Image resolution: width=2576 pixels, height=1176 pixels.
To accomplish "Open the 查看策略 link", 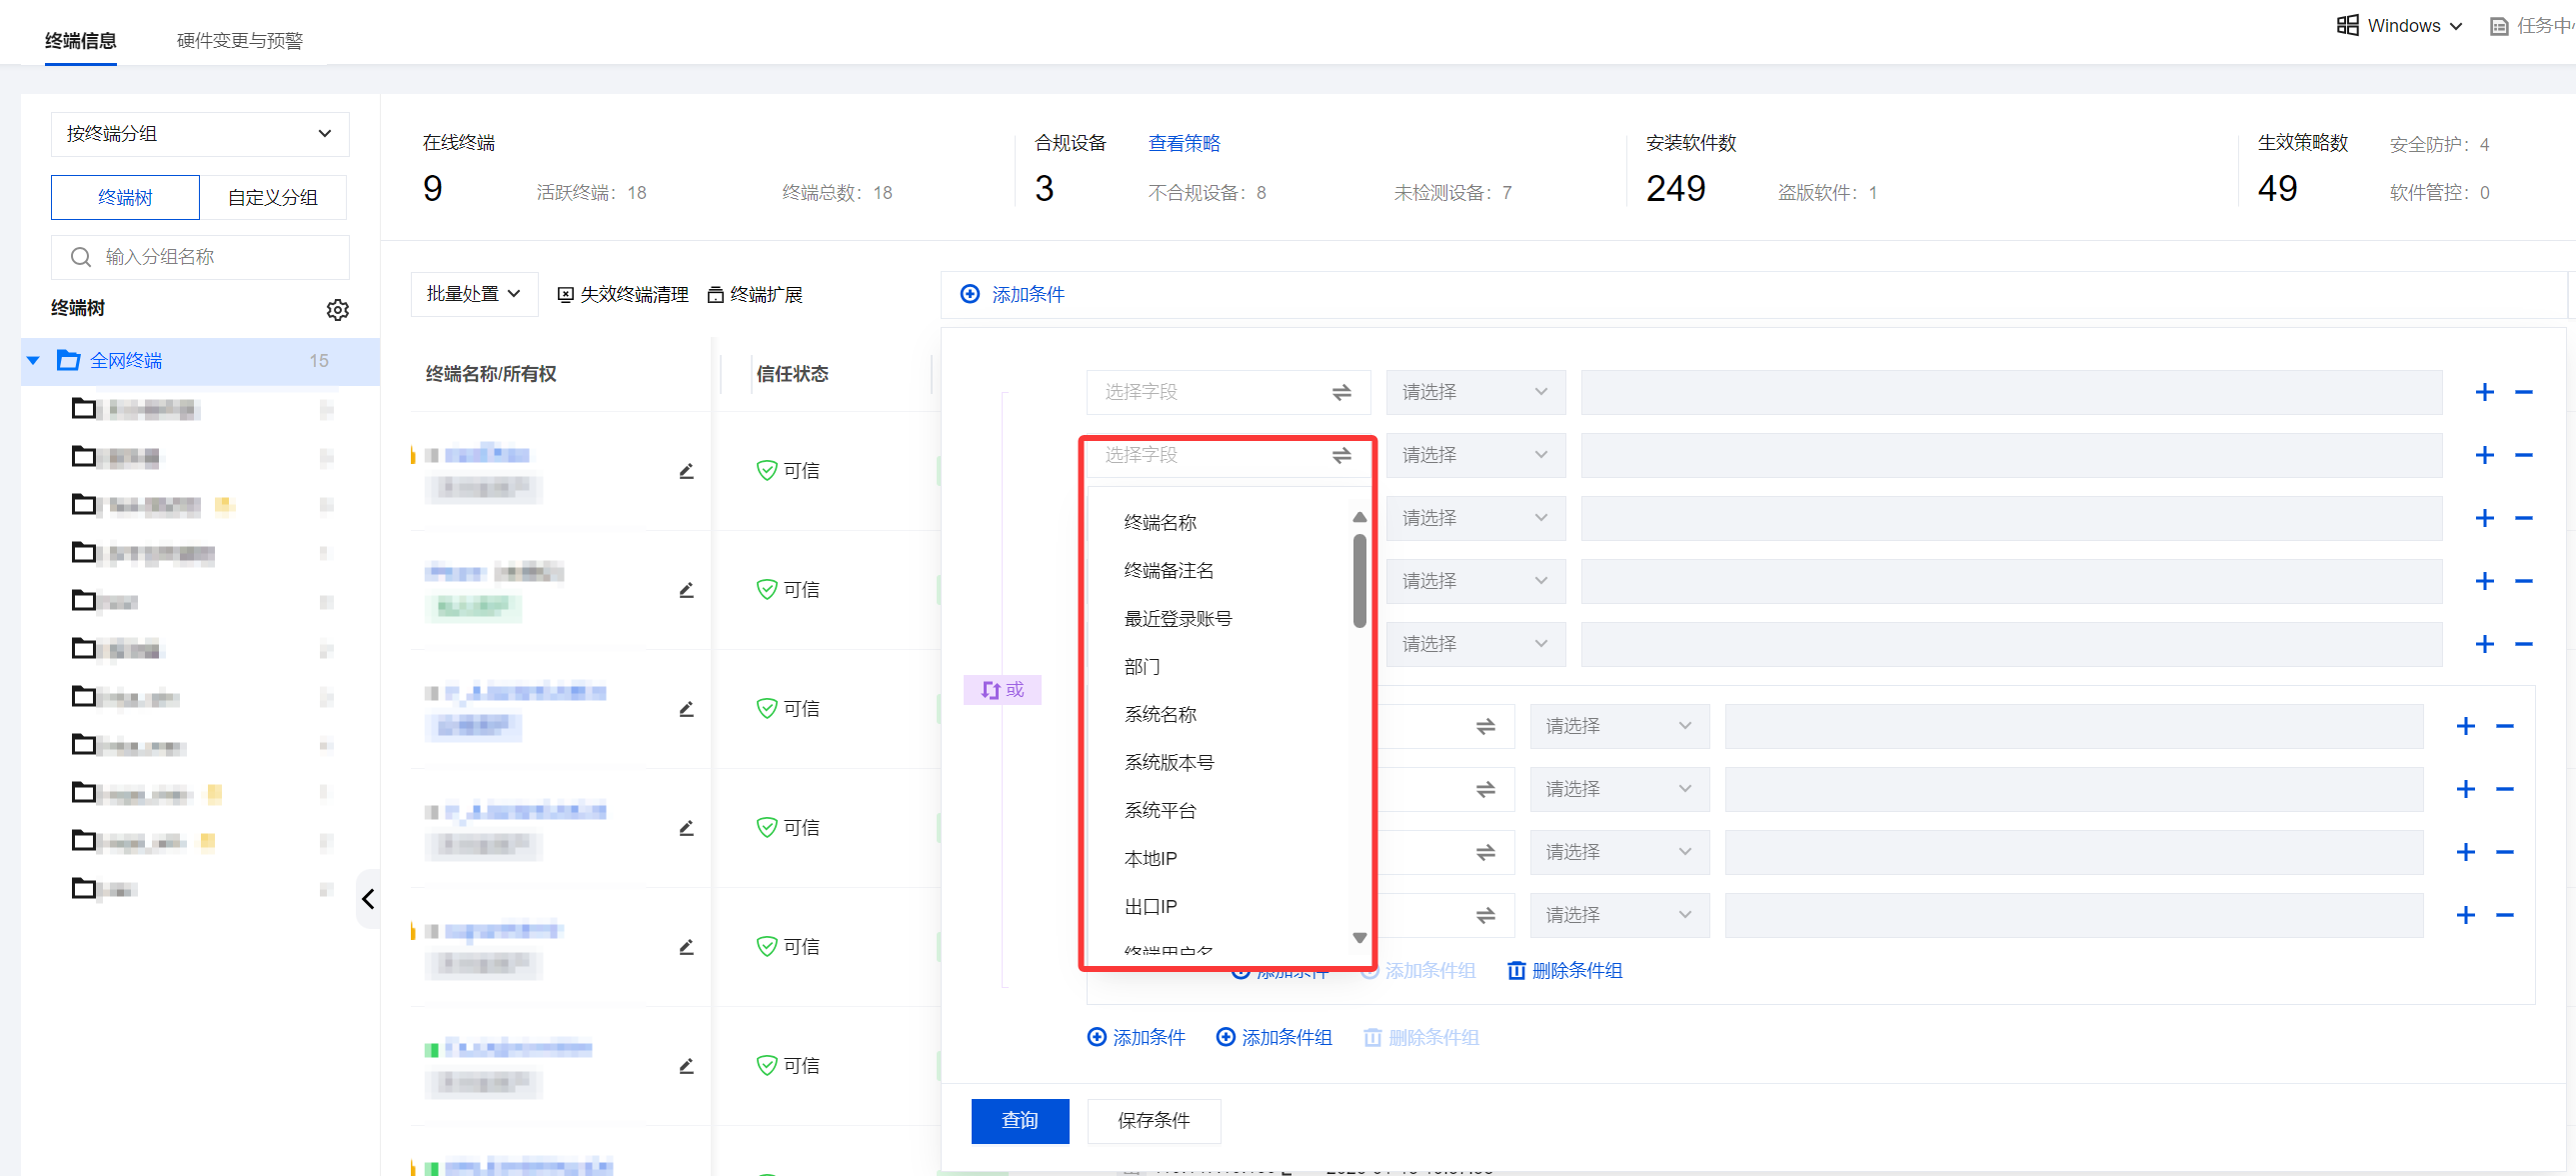I will click(1183, 143).
